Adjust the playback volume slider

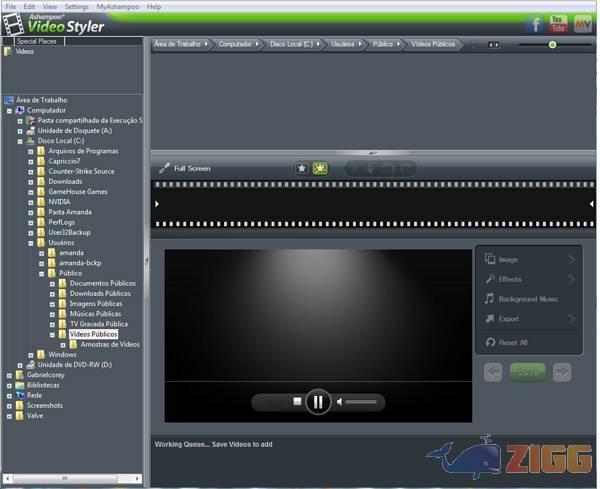361,402
